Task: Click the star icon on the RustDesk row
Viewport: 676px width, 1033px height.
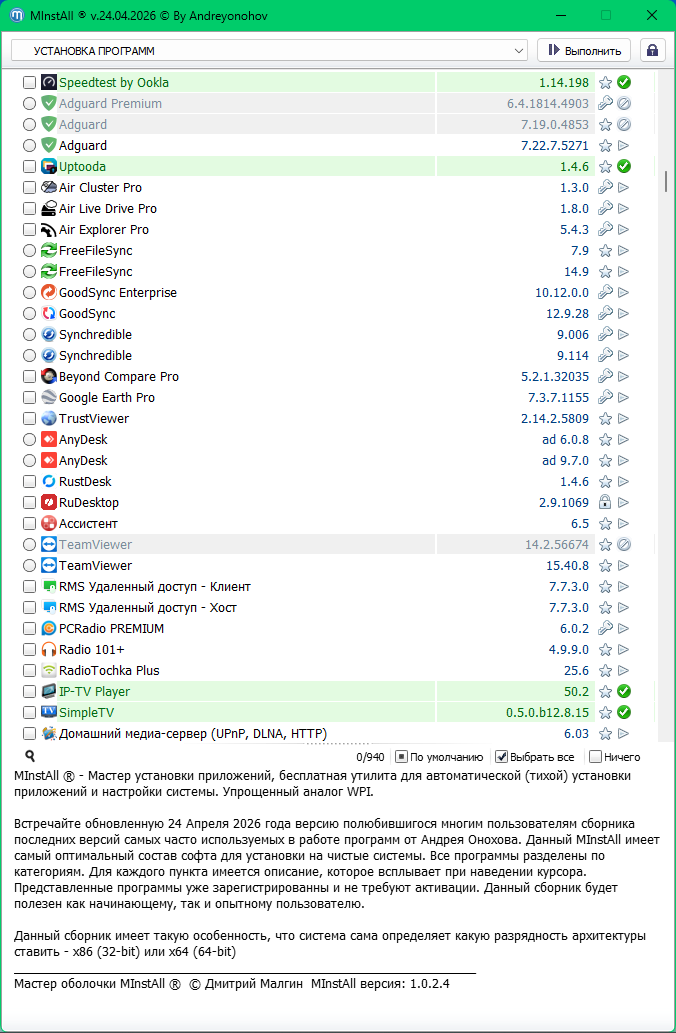Action: tap(605, 482)
